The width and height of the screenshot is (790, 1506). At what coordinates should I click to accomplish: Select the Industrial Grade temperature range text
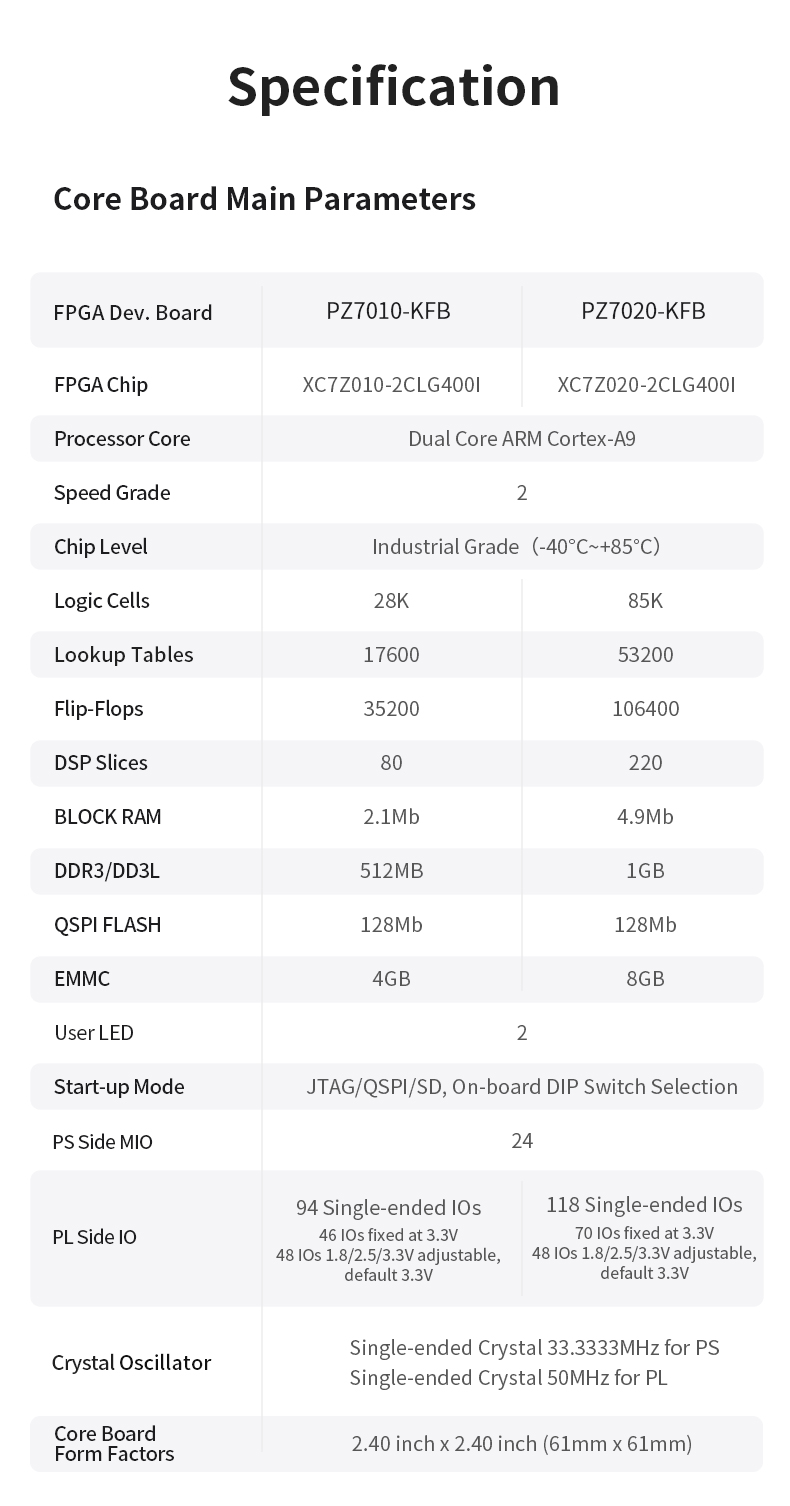(515, 547)
